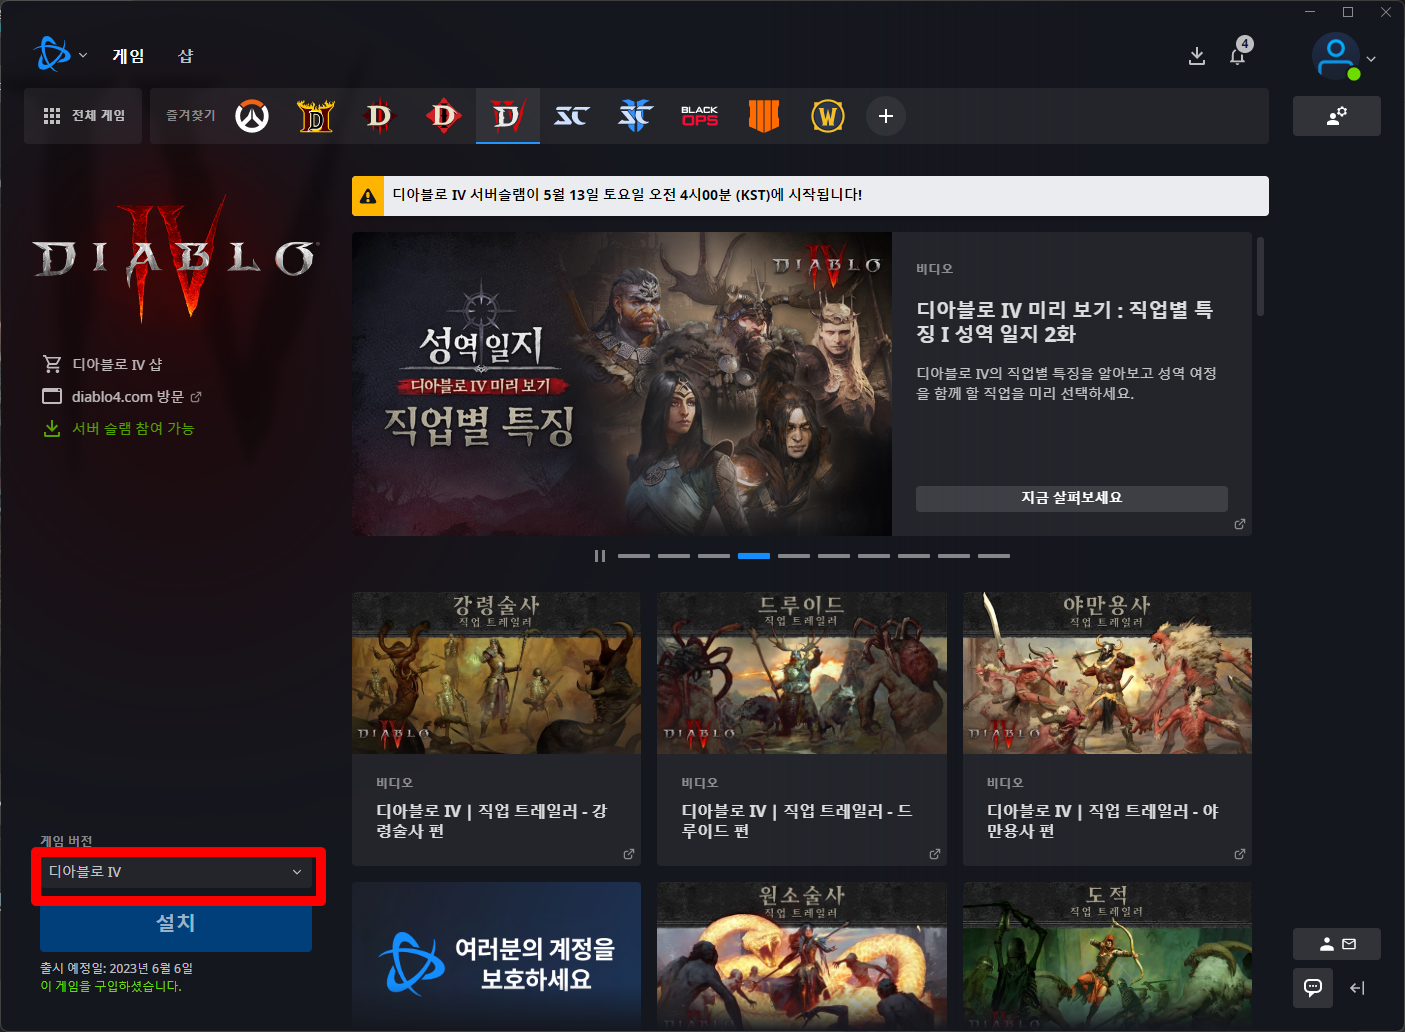Click the 야만용사 편 trailer title
This screenshot has width=1405, height=1032.
[1103, 821]
